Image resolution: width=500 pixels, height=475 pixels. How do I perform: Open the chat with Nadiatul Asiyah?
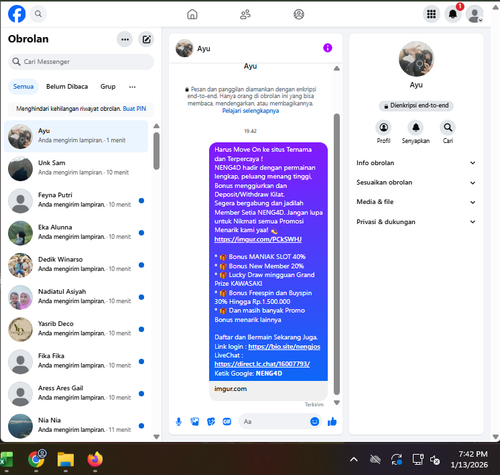[x=76, y=297]
